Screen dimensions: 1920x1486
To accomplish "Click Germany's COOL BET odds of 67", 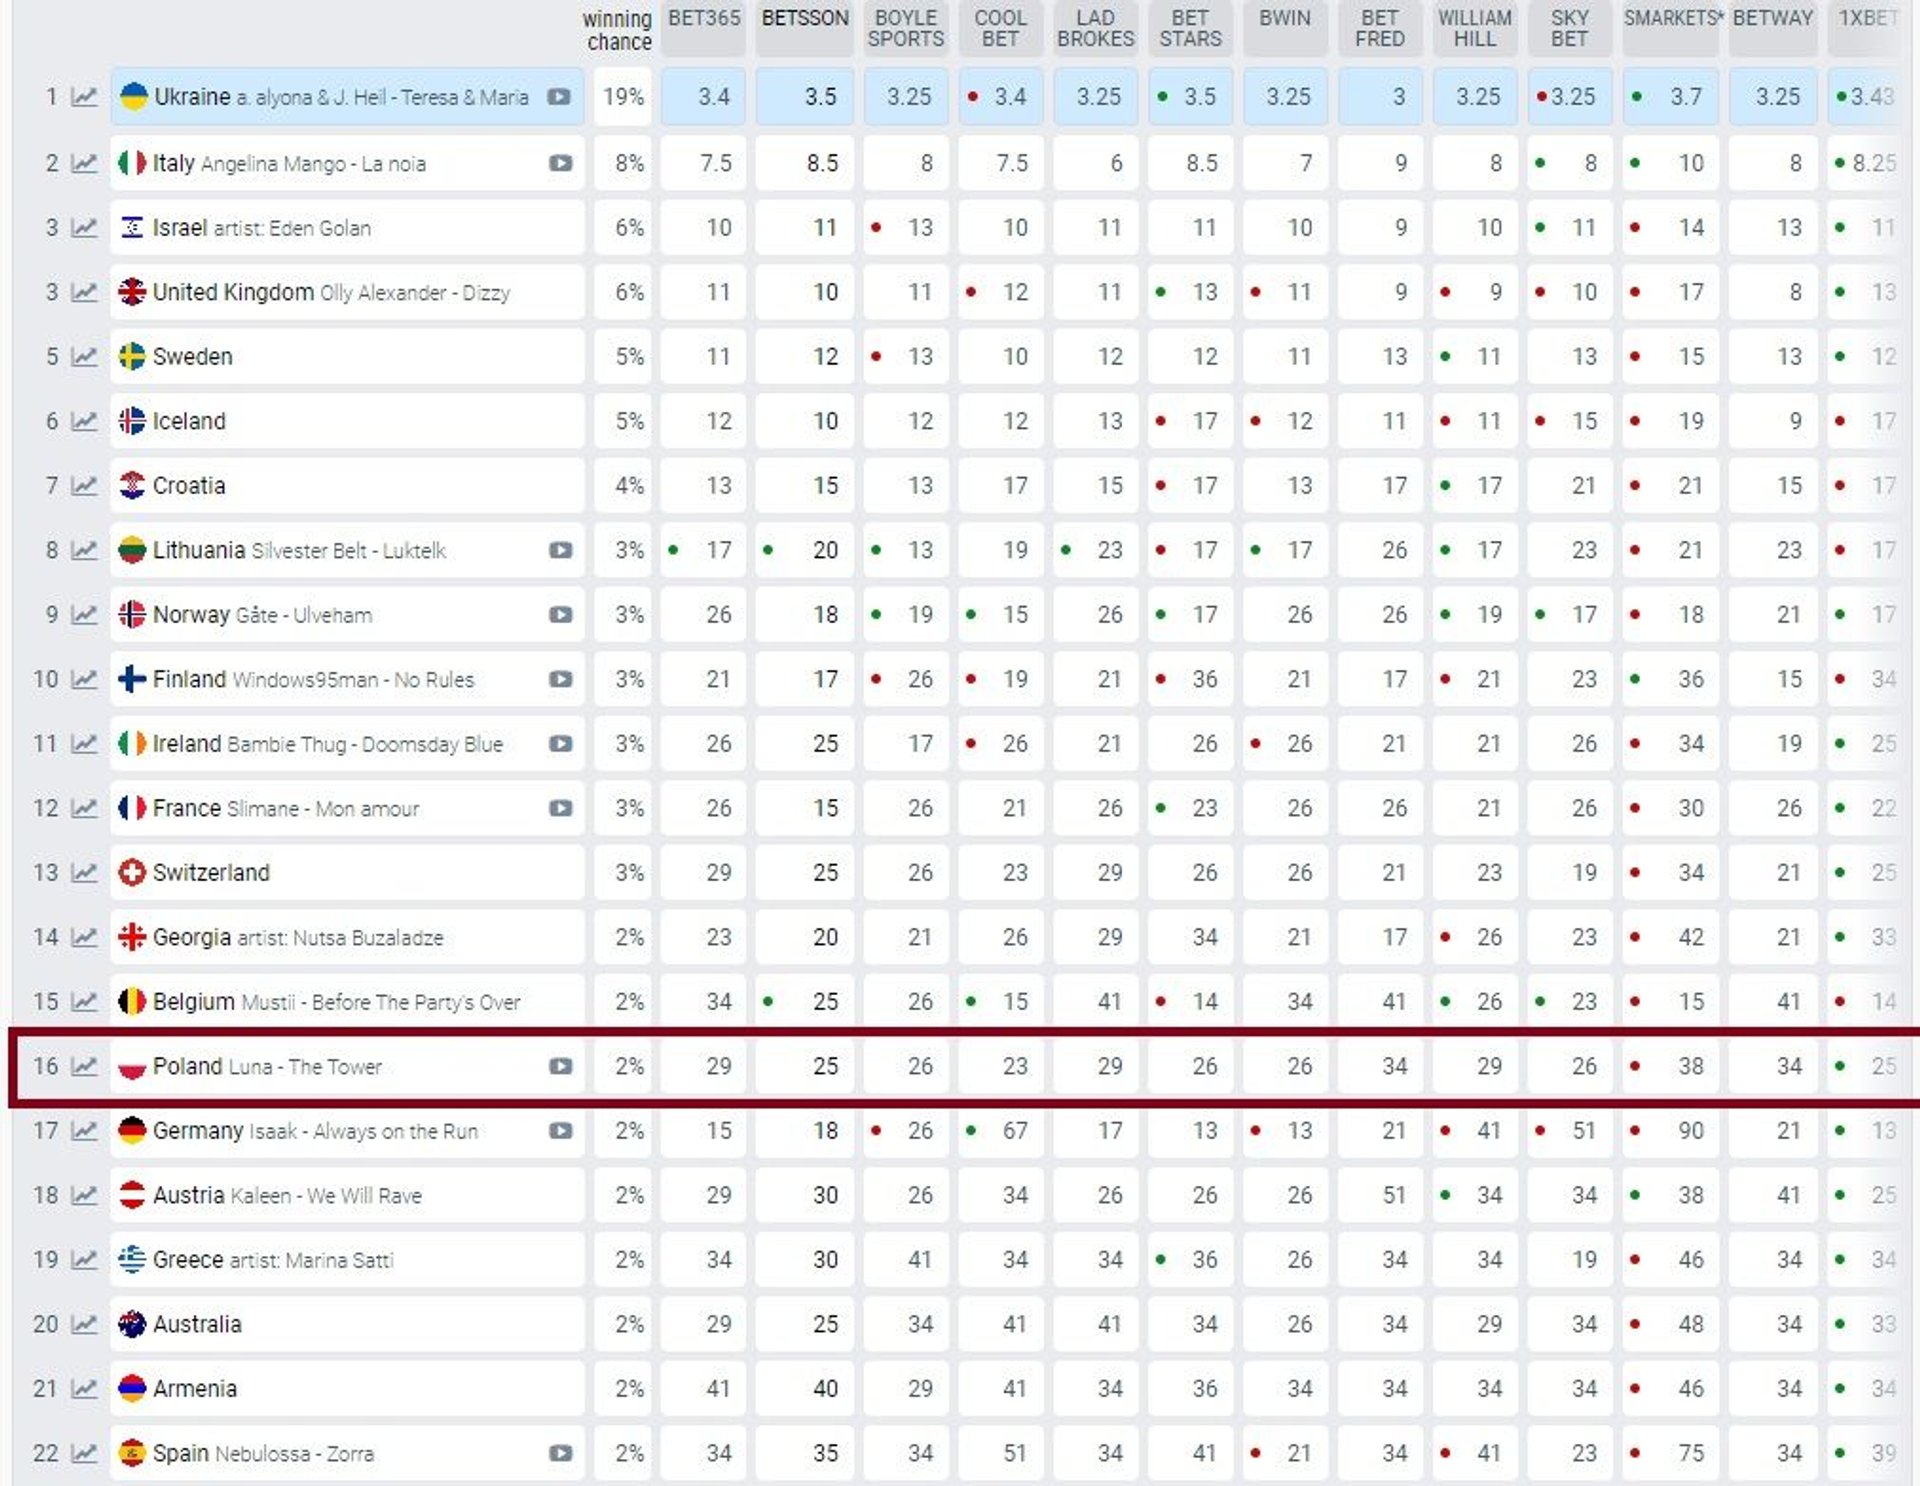I will pyautogui.click(x=1000, y=1130).
